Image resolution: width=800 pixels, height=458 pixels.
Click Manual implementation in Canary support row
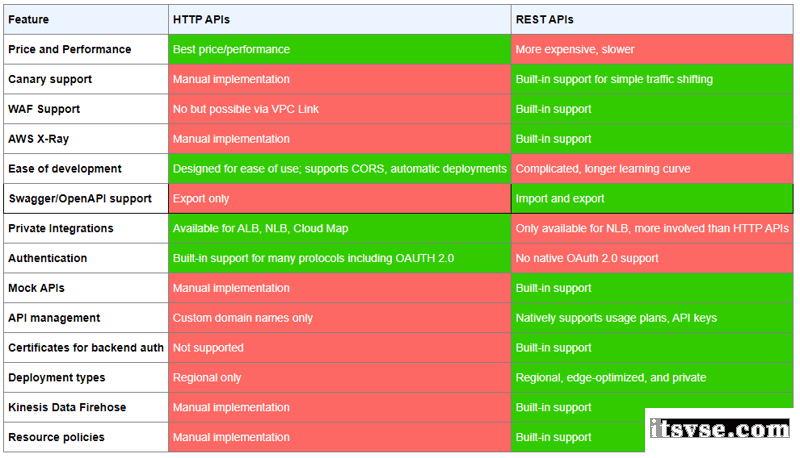(x=340, y=80)
